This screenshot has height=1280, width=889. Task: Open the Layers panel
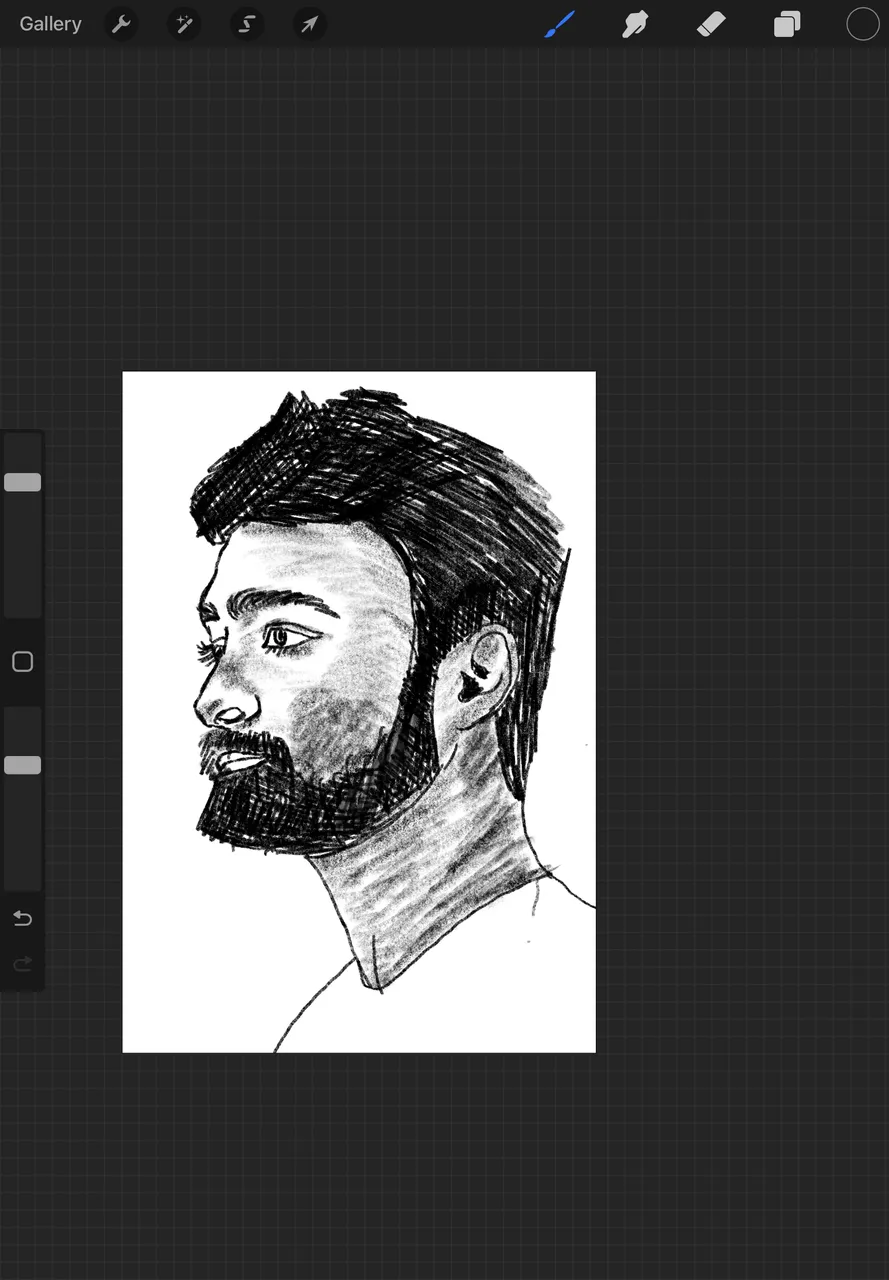(x=787, y=24)
